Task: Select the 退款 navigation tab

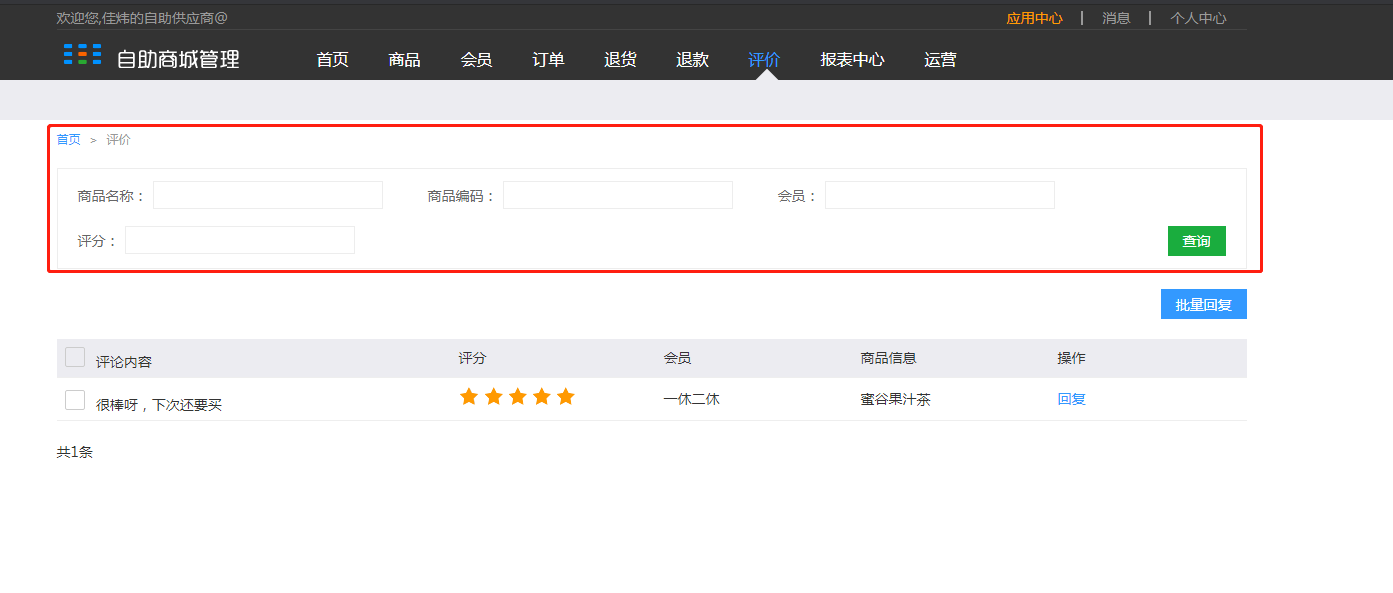Action: [692, 59]
